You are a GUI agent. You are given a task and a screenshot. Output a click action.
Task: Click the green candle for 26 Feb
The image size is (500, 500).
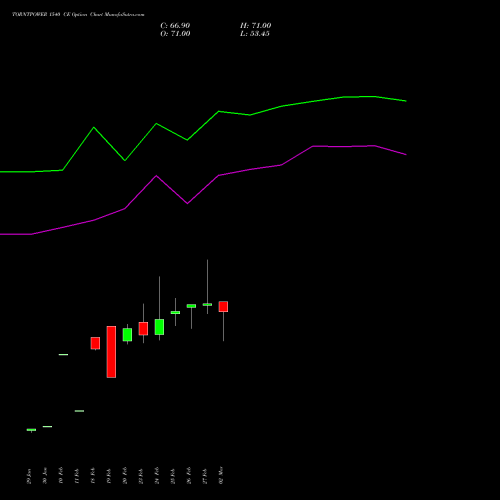coord(191,306)
